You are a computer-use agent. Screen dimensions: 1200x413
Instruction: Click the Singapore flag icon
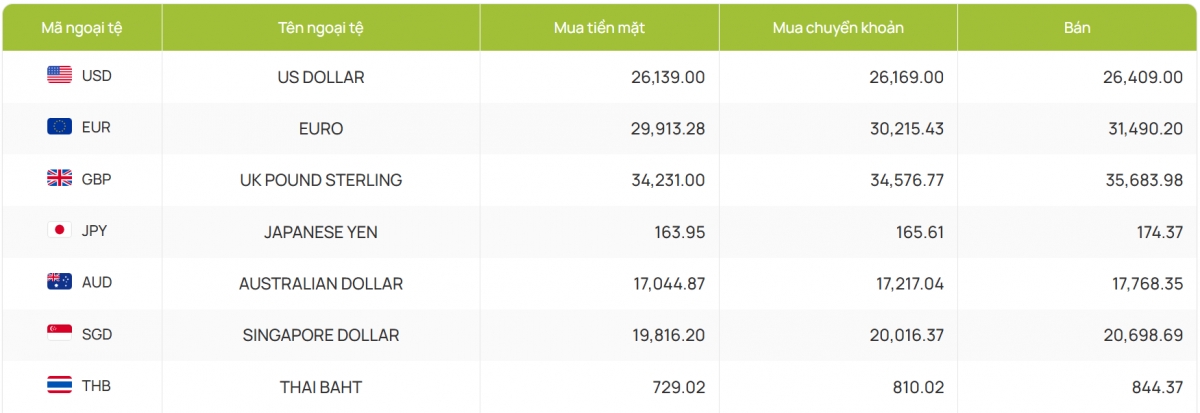pyautogui.click(x=59, y=334)
